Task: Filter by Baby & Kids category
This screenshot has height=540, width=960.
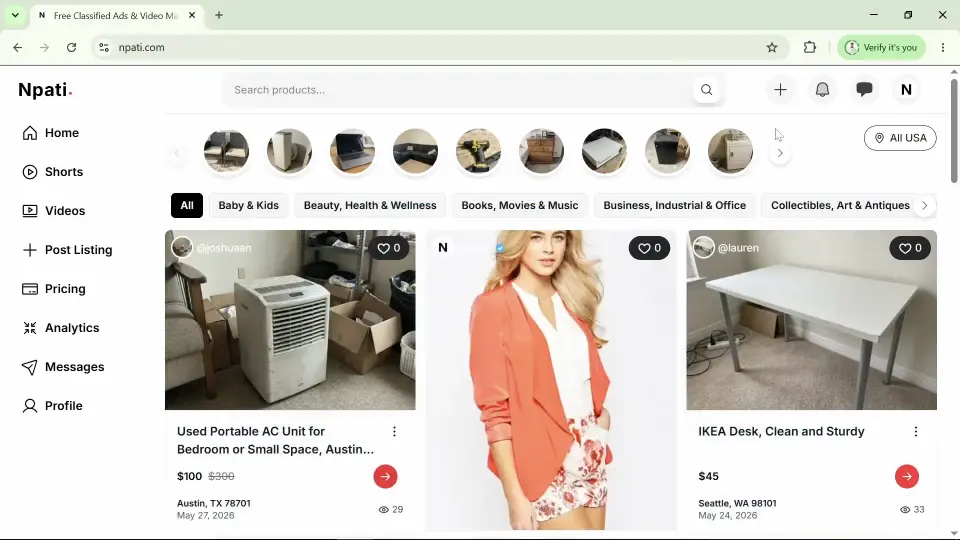Action: pos(249,206)
